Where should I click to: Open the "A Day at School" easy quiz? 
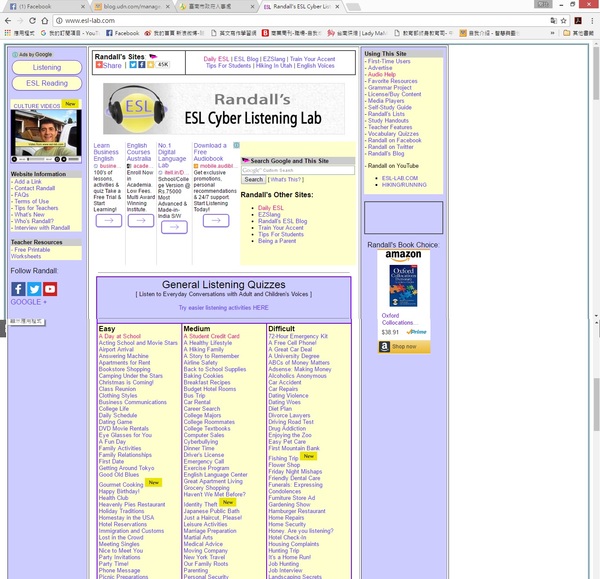pos(120,337)
